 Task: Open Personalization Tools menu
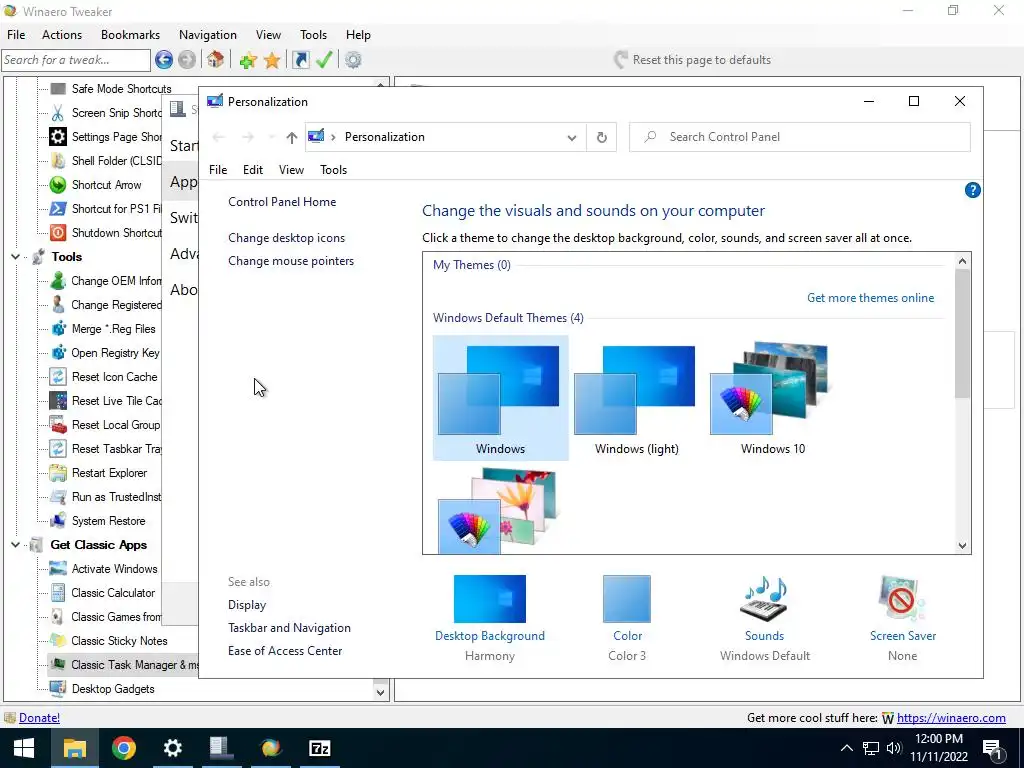(333, 170)
